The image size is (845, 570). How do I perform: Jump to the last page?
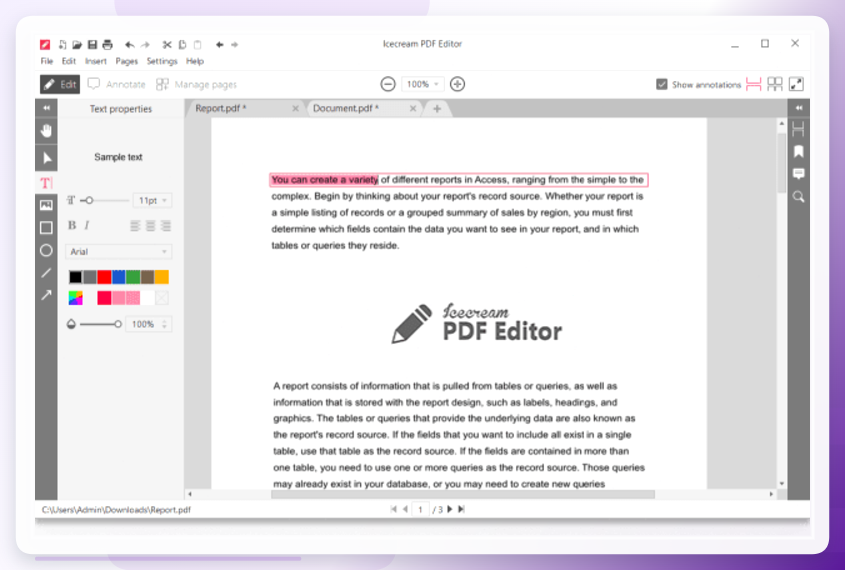[x=461, y=509]
